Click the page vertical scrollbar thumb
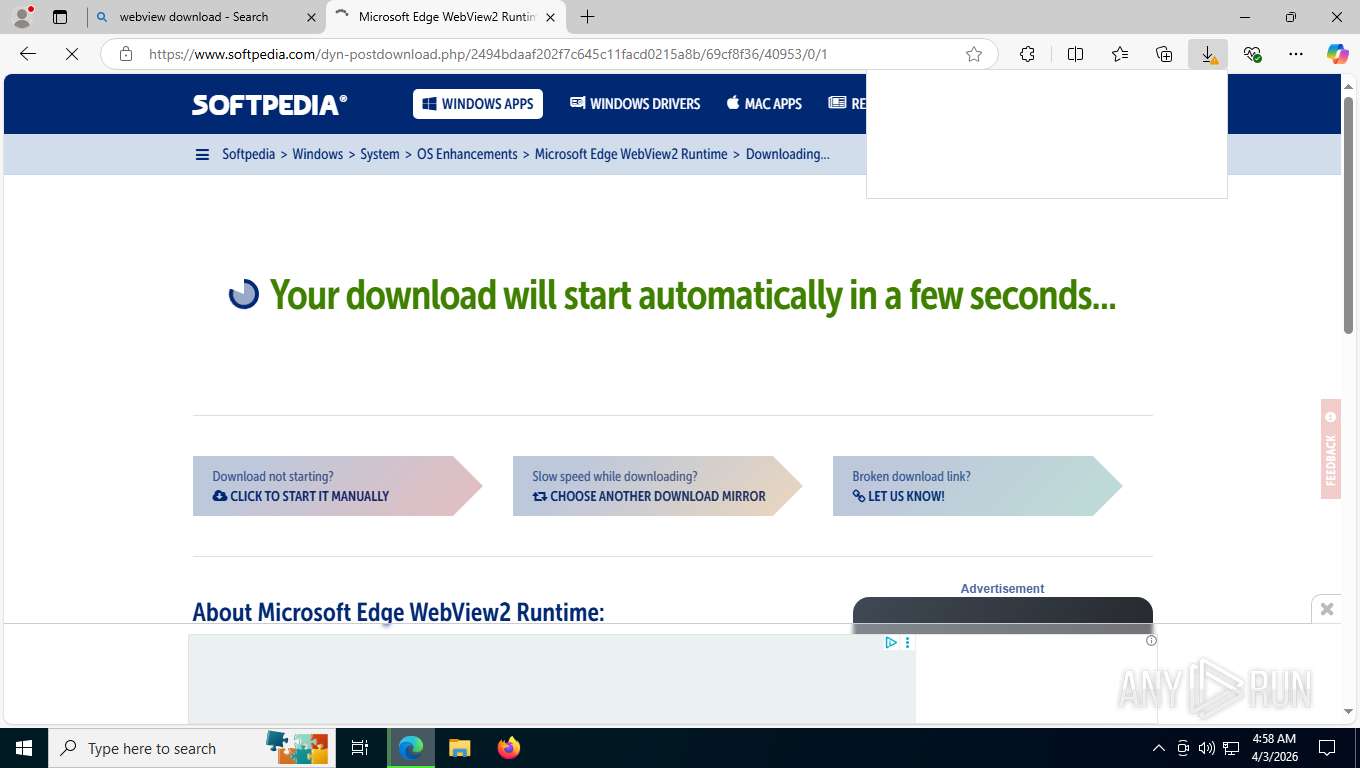The image size is (1360, 768). tap(1349, 214)
